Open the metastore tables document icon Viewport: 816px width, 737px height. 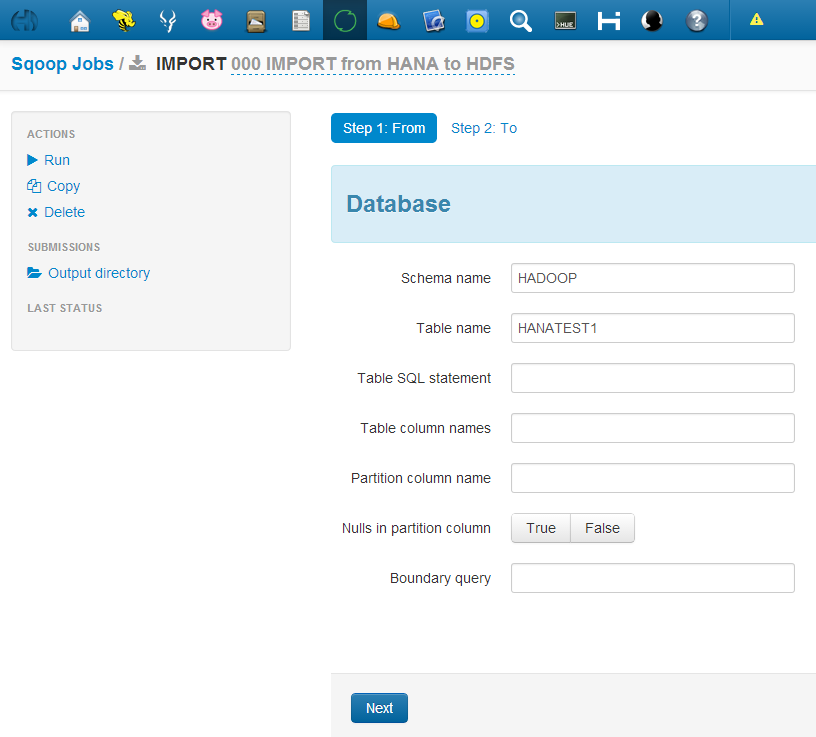[x=301, y=21]
